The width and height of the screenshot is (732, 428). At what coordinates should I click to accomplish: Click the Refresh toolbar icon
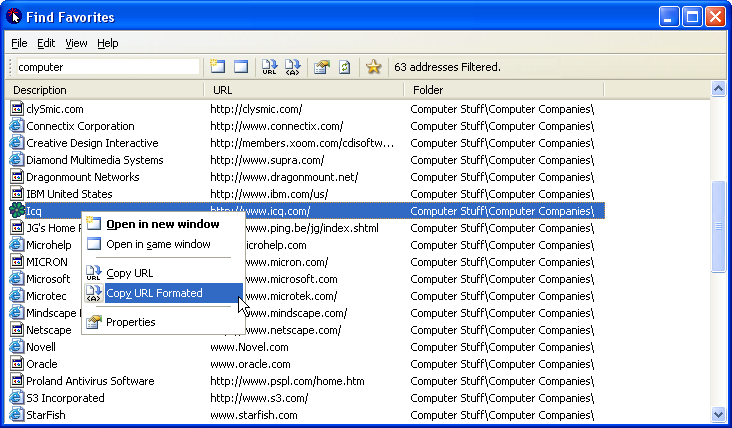click(345, 67)
